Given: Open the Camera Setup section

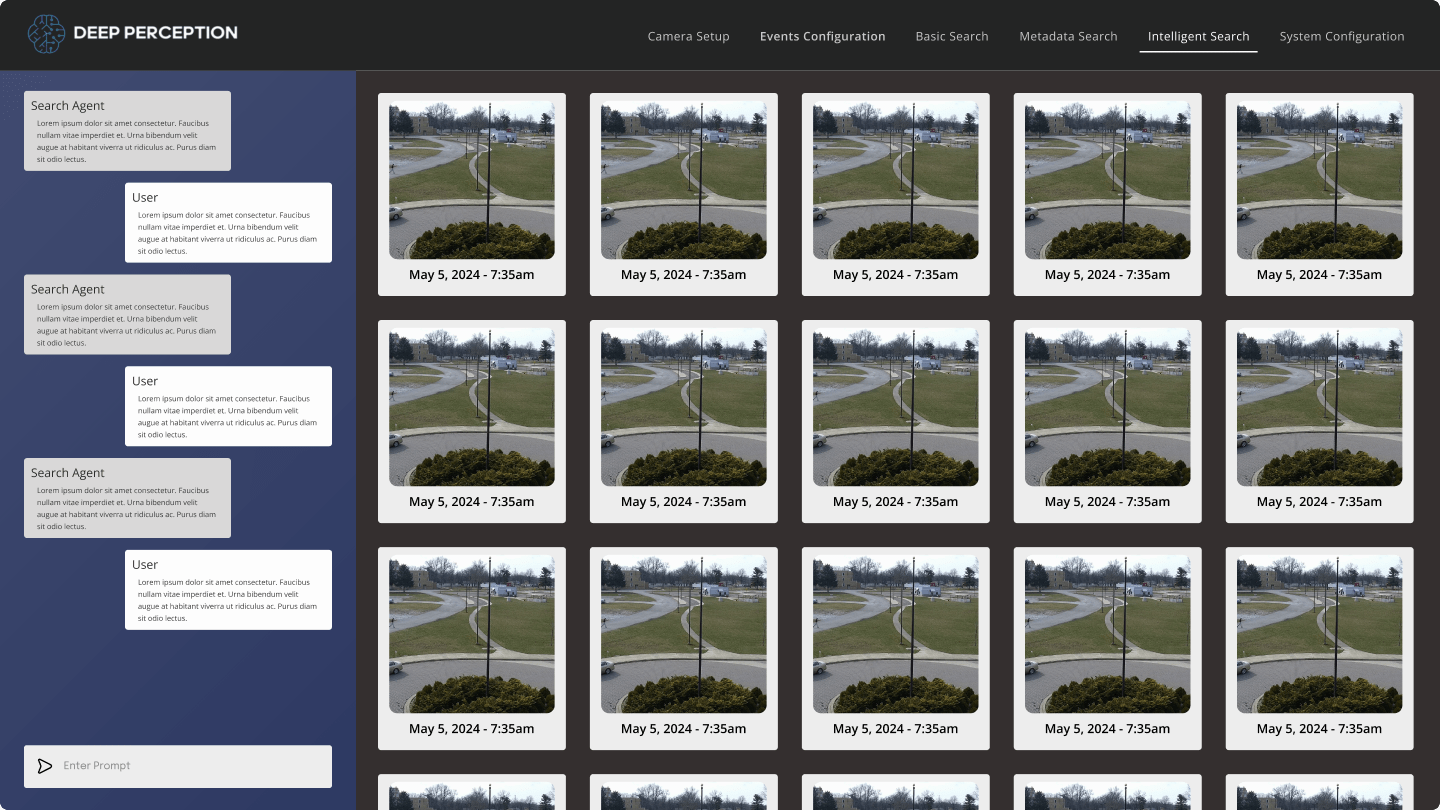Looking at the screenshot, I should pyautogui.click(x=688, y=36).
